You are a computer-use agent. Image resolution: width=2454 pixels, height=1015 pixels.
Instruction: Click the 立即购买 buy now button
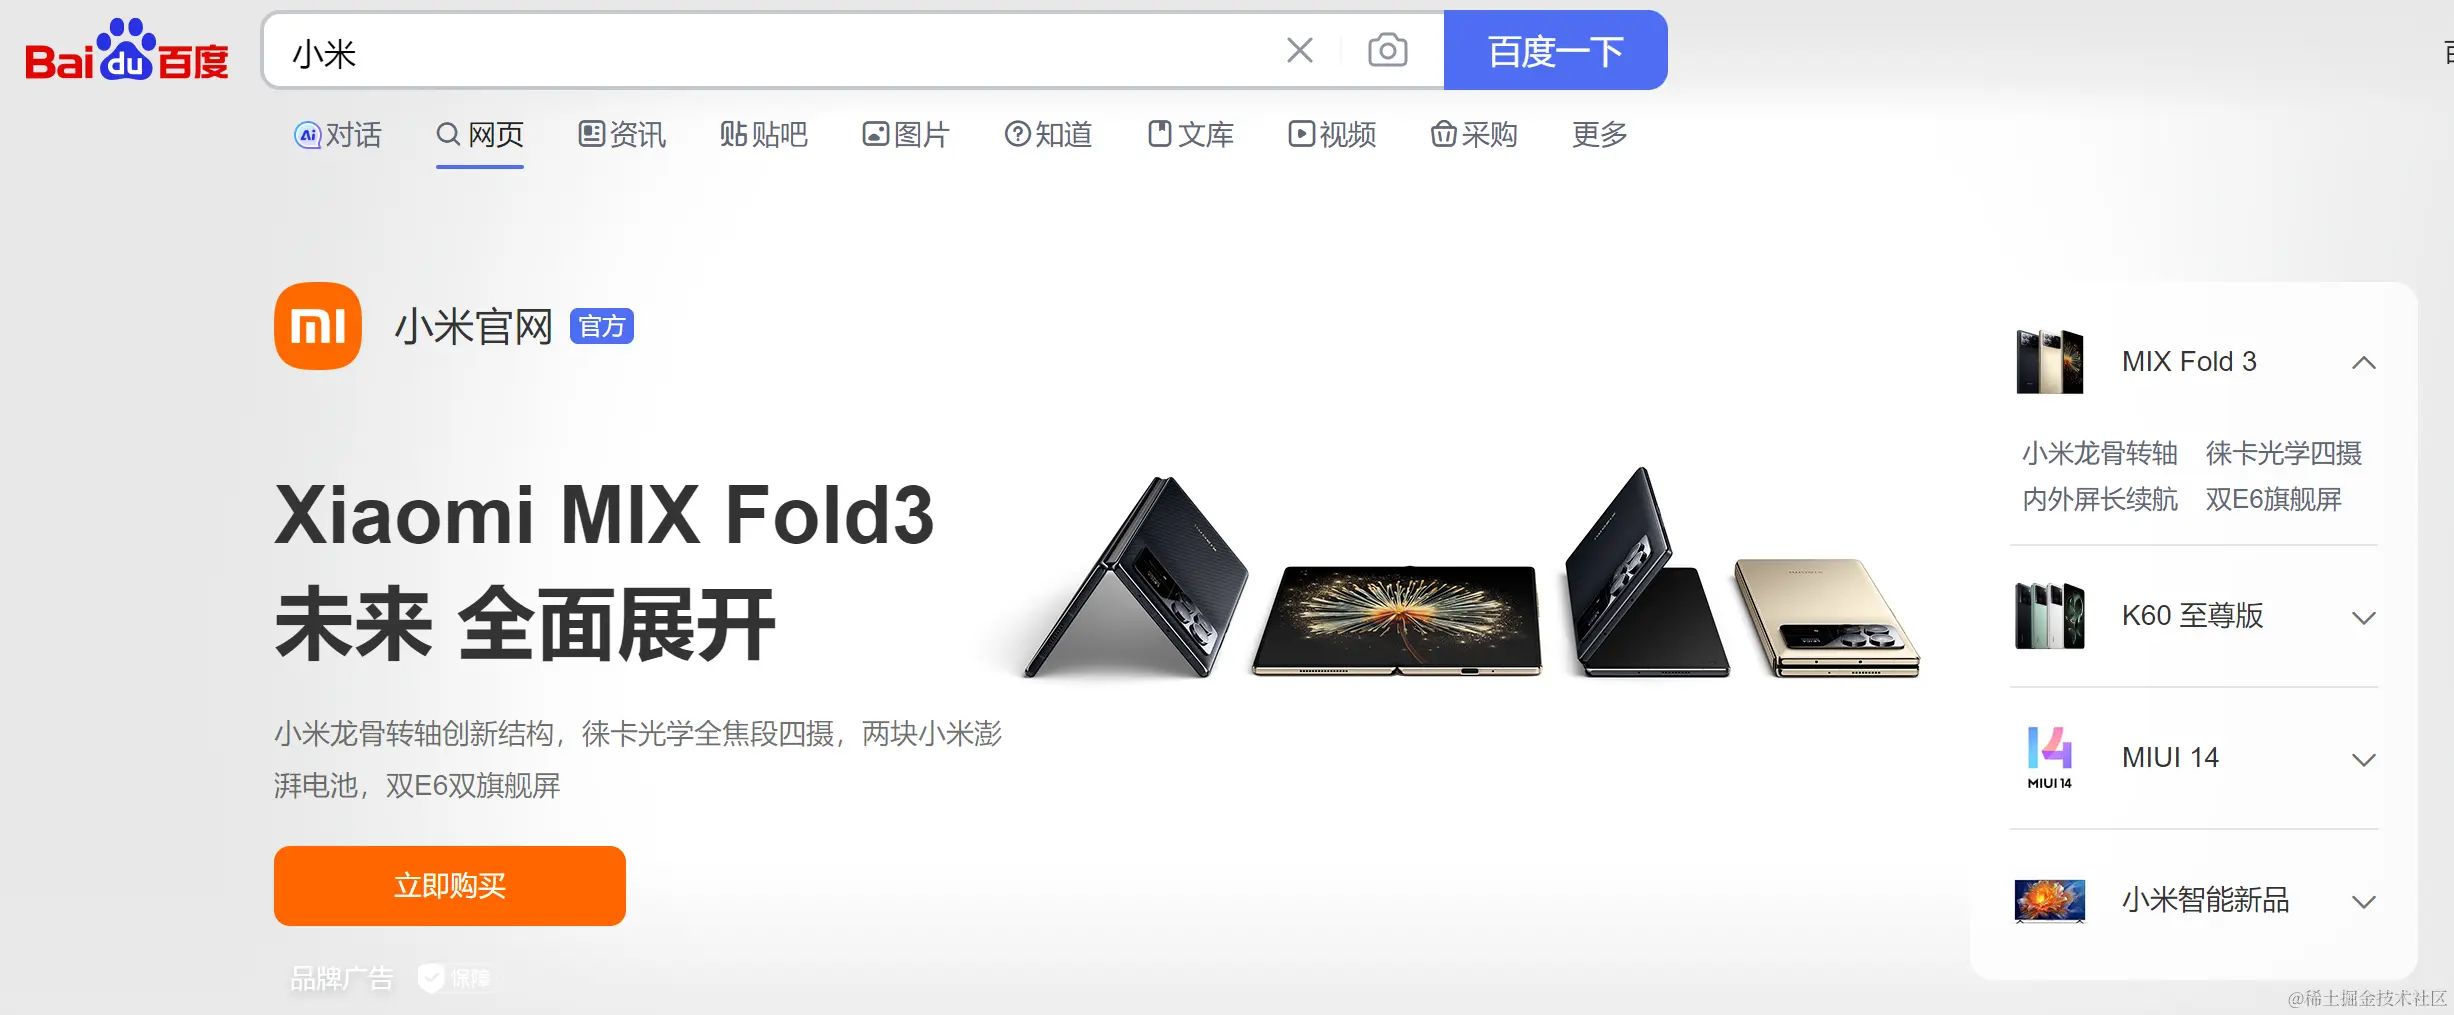coord(450,886)
